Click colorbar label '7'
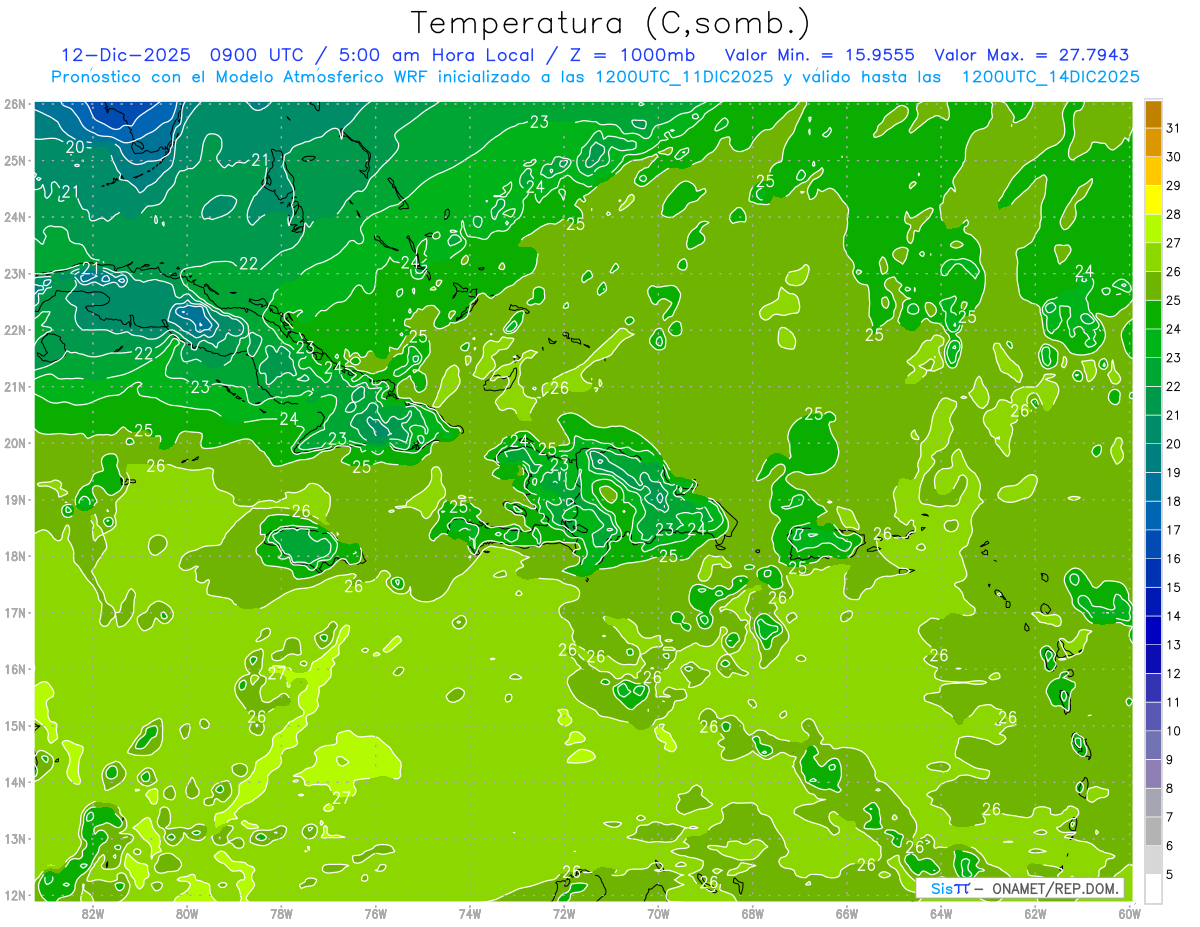The width and height of the screenshot is (1200, 927). coord(1170,818)
